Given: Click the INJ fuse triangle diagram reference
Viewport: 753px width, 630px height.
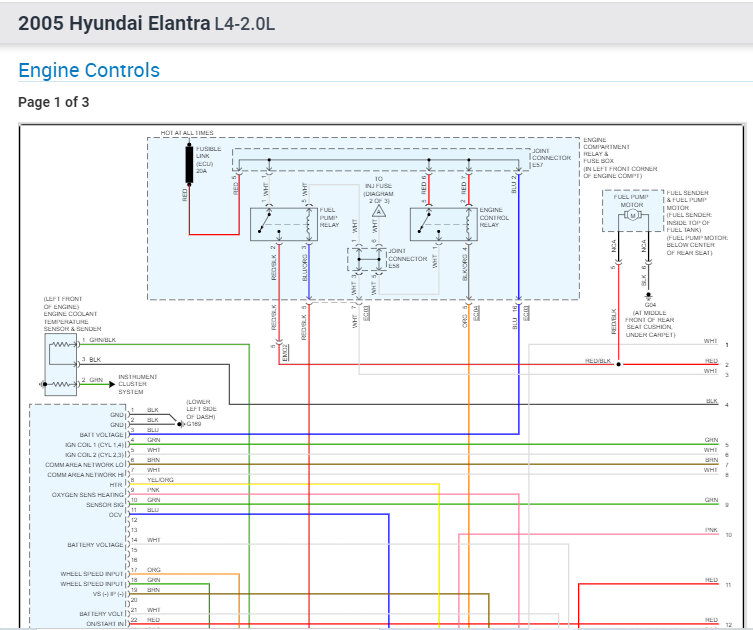Looking at the screenshot, I should (x=379, y=212).
